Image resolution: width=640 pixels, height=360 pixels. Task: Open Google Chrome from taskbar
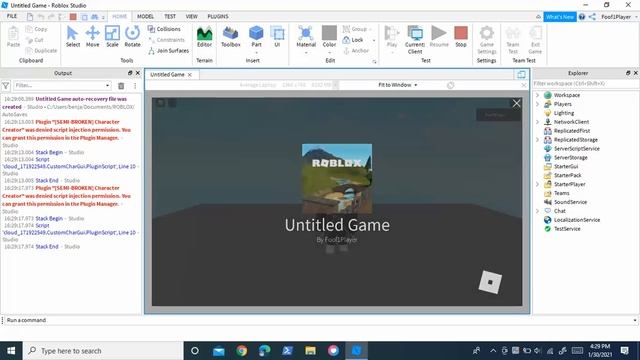[x=242, y=351]
